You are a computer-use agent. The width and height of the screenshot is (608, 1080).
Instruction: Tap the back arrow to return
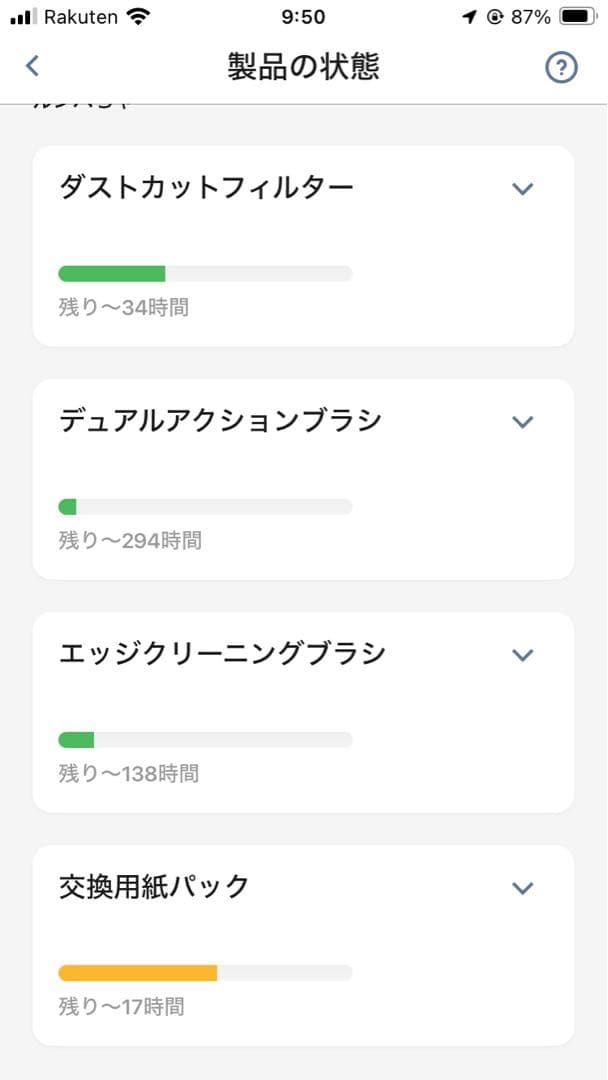click(32, 65)
